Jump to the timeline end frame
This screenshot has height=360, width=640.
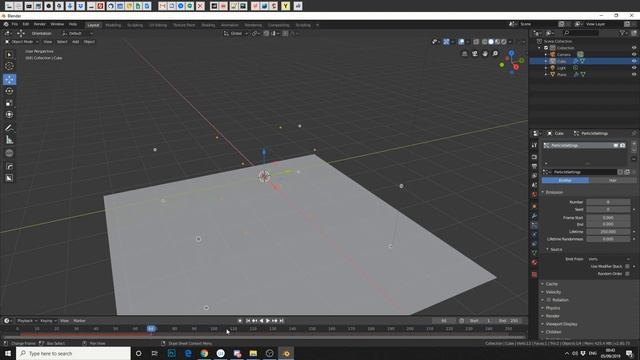tap(281, 321)
